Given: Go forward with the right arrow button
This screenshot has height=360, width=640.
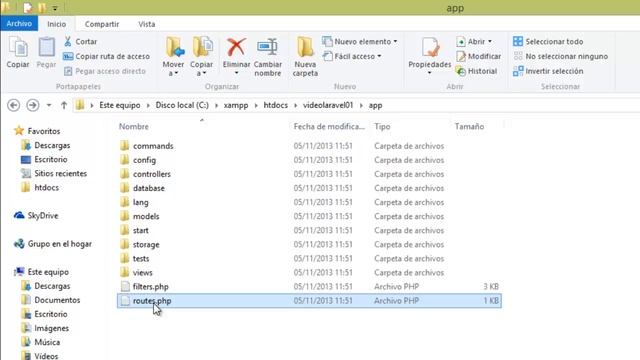Looking at the screenshot, I should (33, 105).
